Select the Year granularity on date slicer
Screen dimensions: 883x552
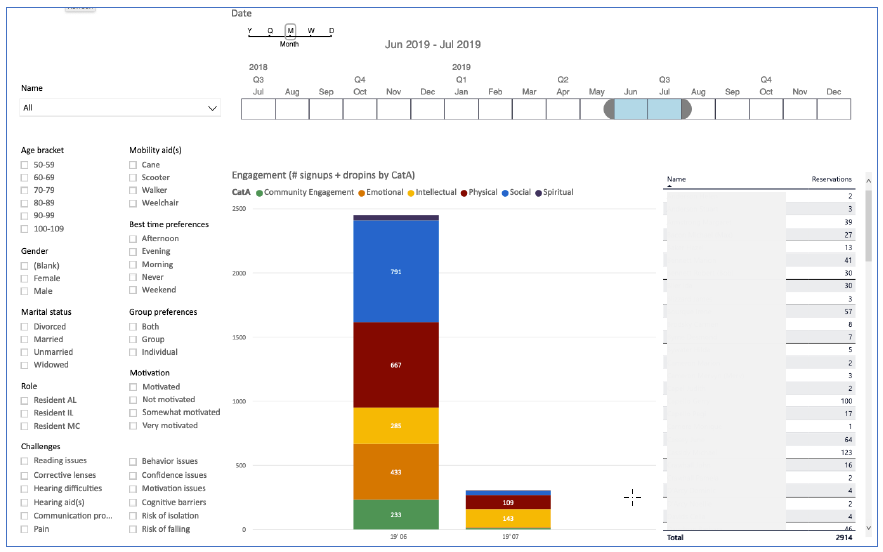pos(249,30)
